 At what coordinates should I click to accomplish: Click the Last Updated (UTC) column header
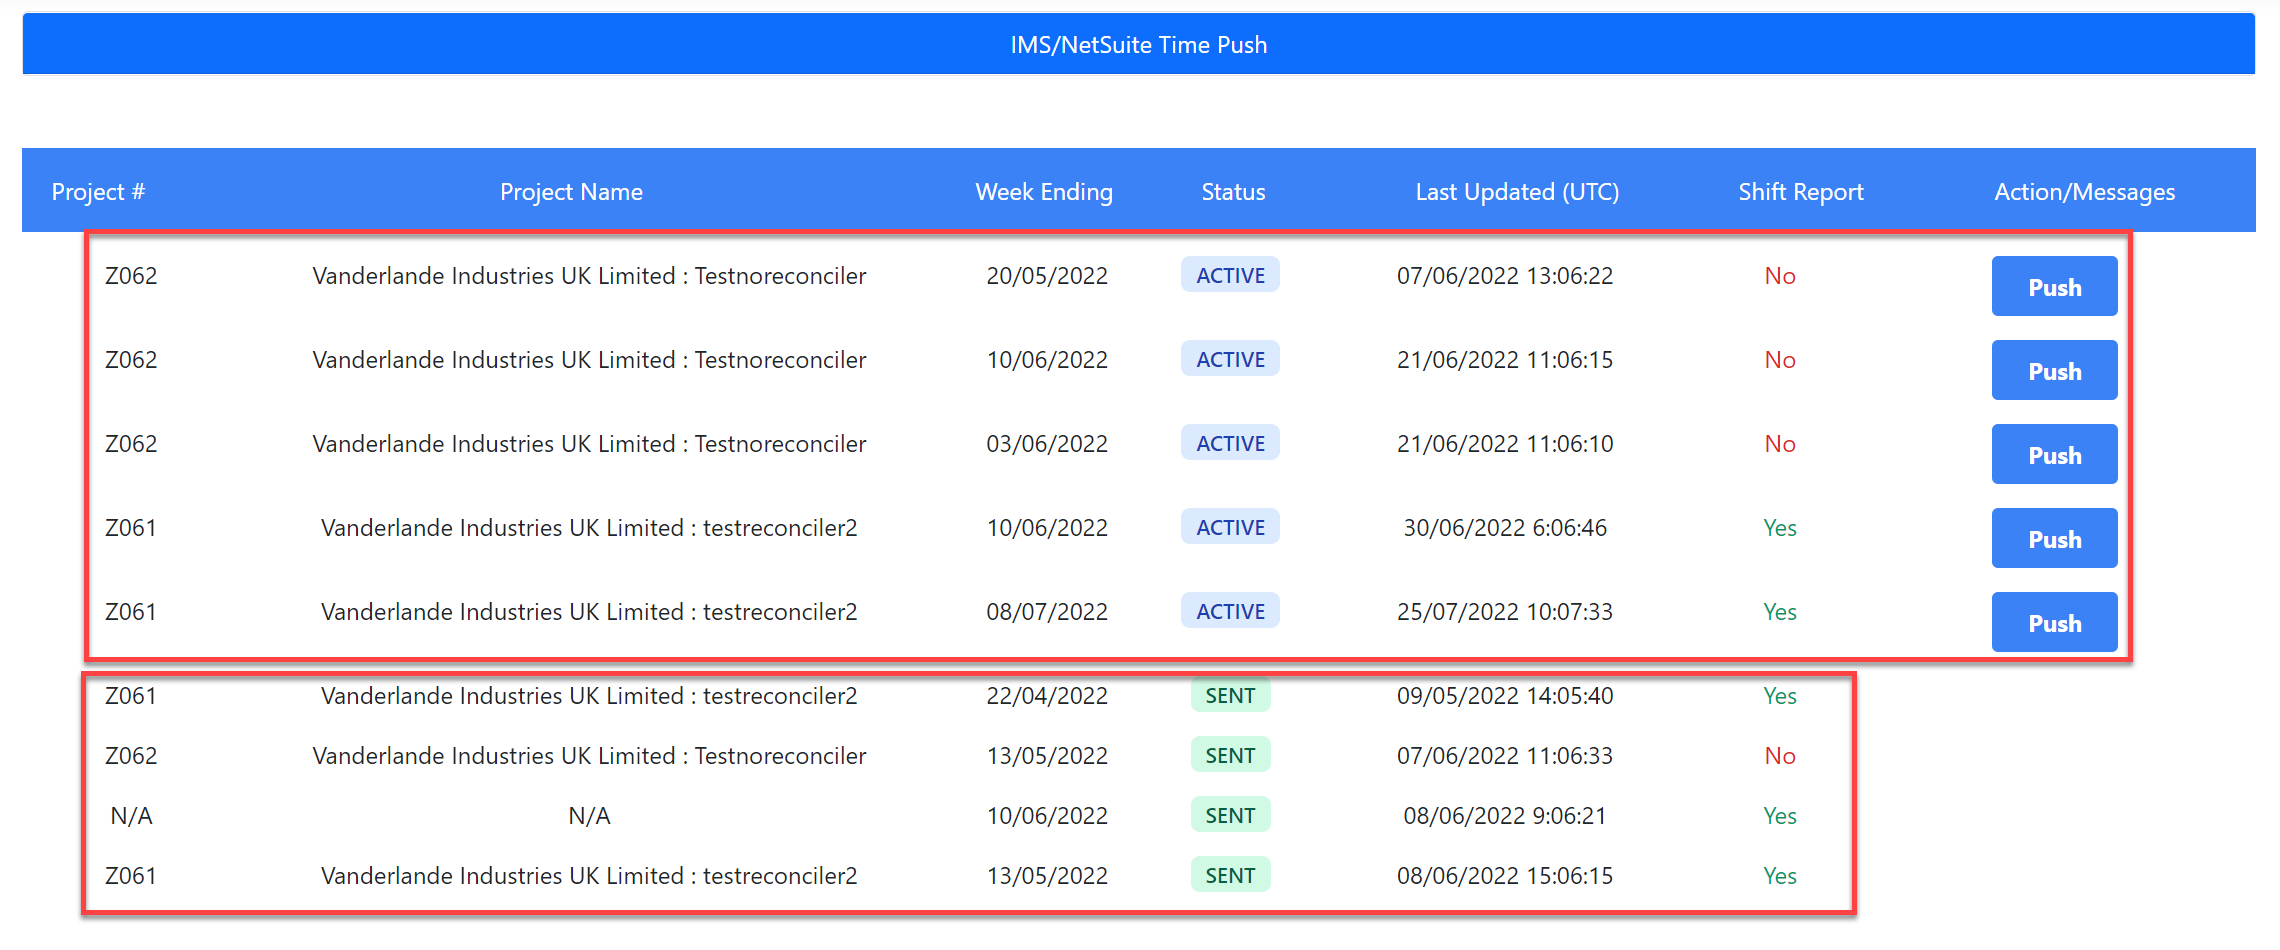[x=1517, y=192]
